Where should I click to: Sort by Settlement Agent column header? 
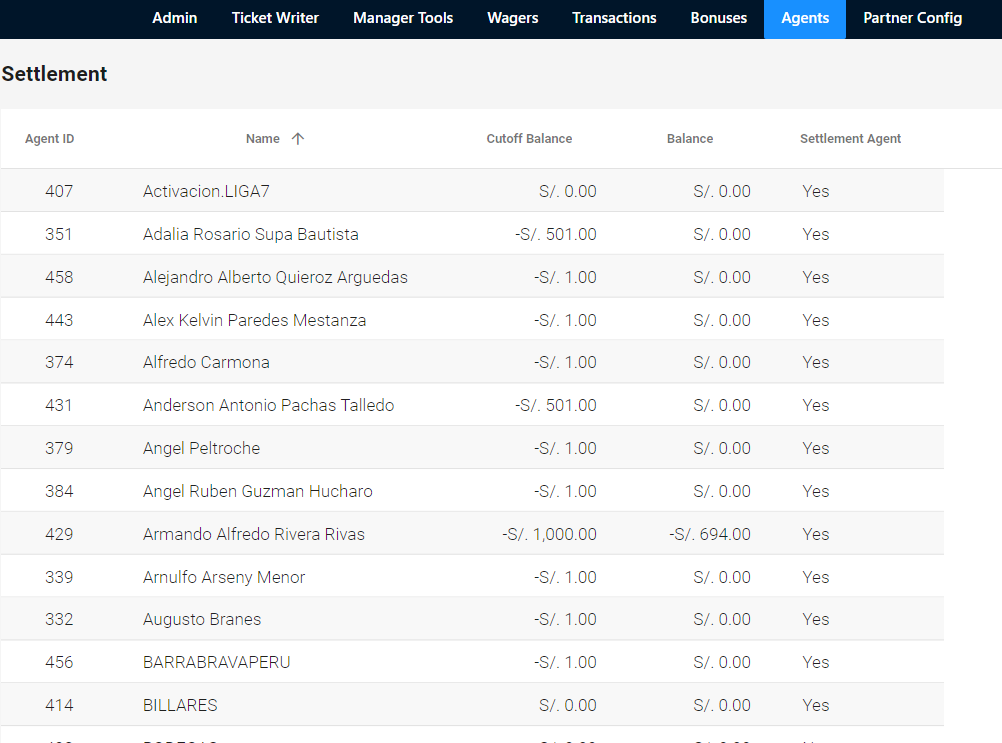850,139
